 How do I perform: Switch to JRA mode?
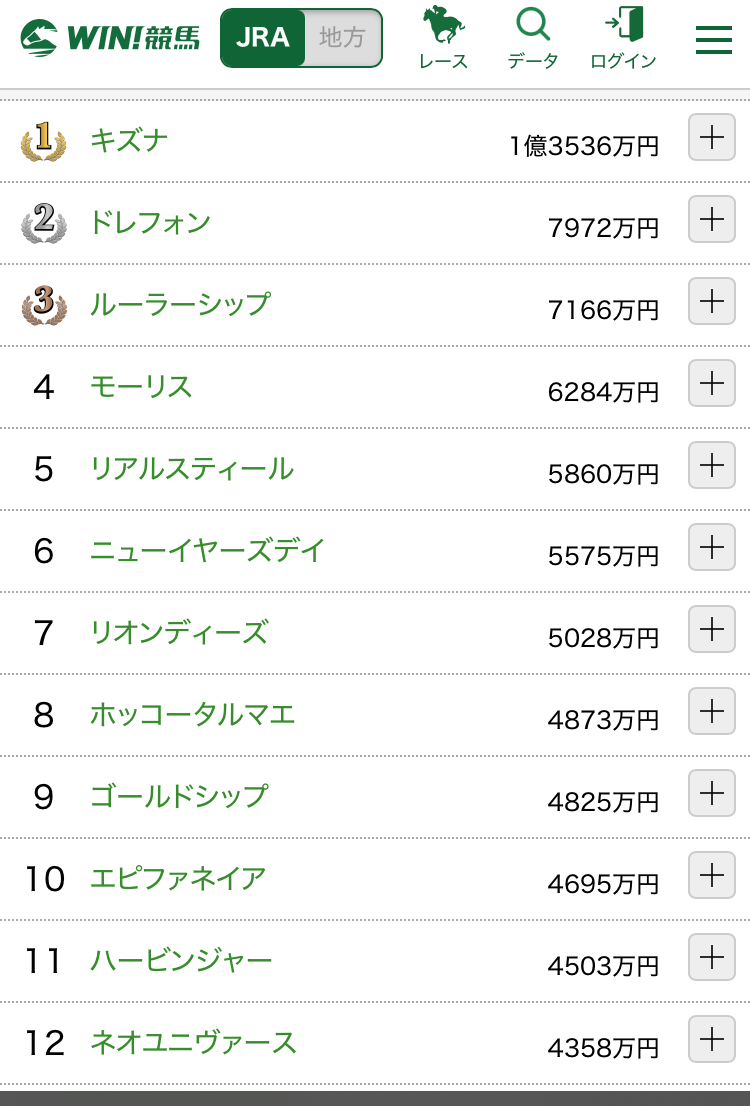pos(263,38)
